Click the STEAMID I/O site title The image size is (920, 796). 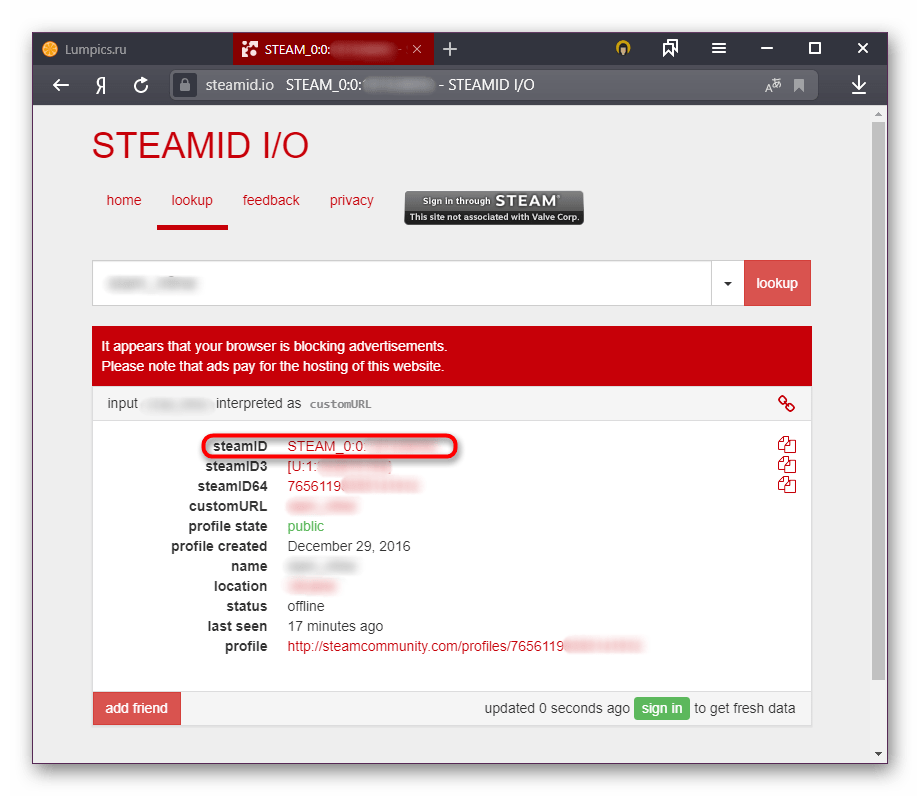click(200, 145)
